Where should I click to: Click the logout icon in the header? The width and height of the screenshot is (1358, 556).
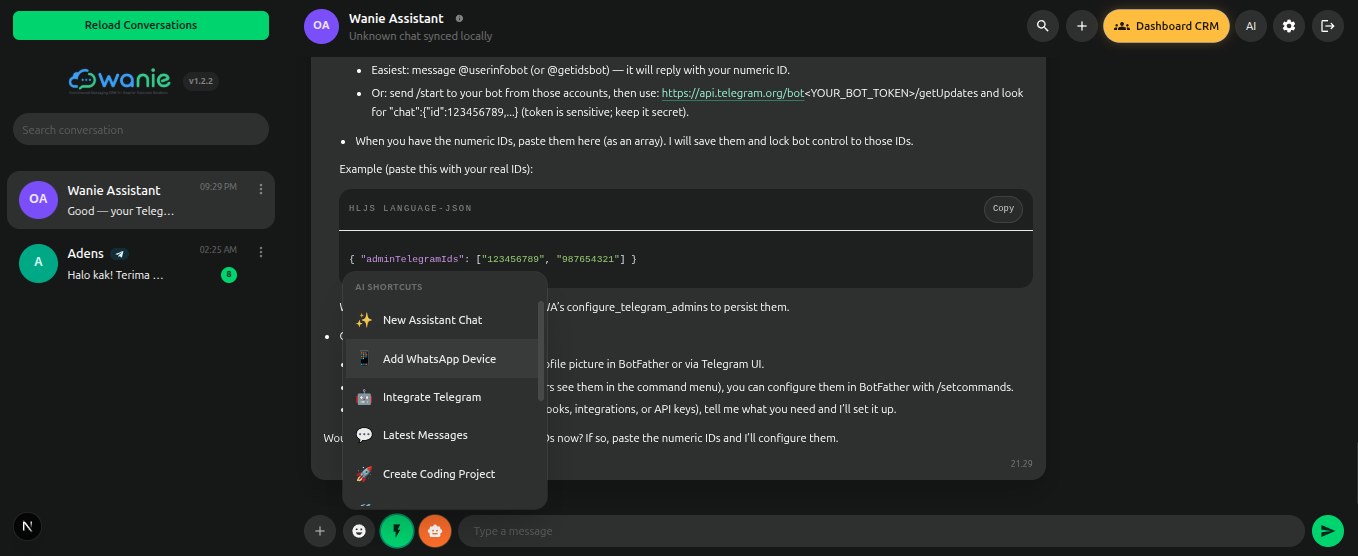(x=1327, y=26)
